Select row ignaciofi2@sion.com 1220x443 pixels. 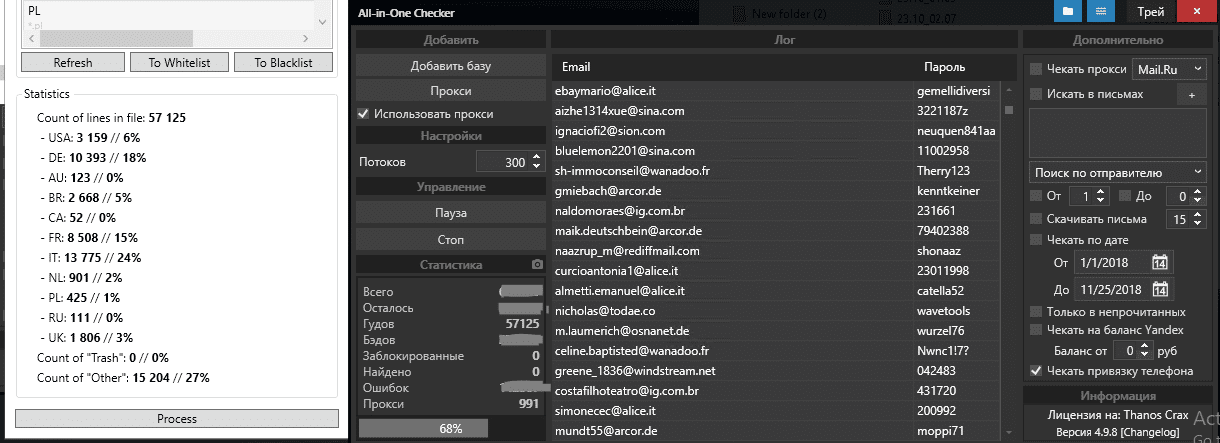click(x=776, y=131)
